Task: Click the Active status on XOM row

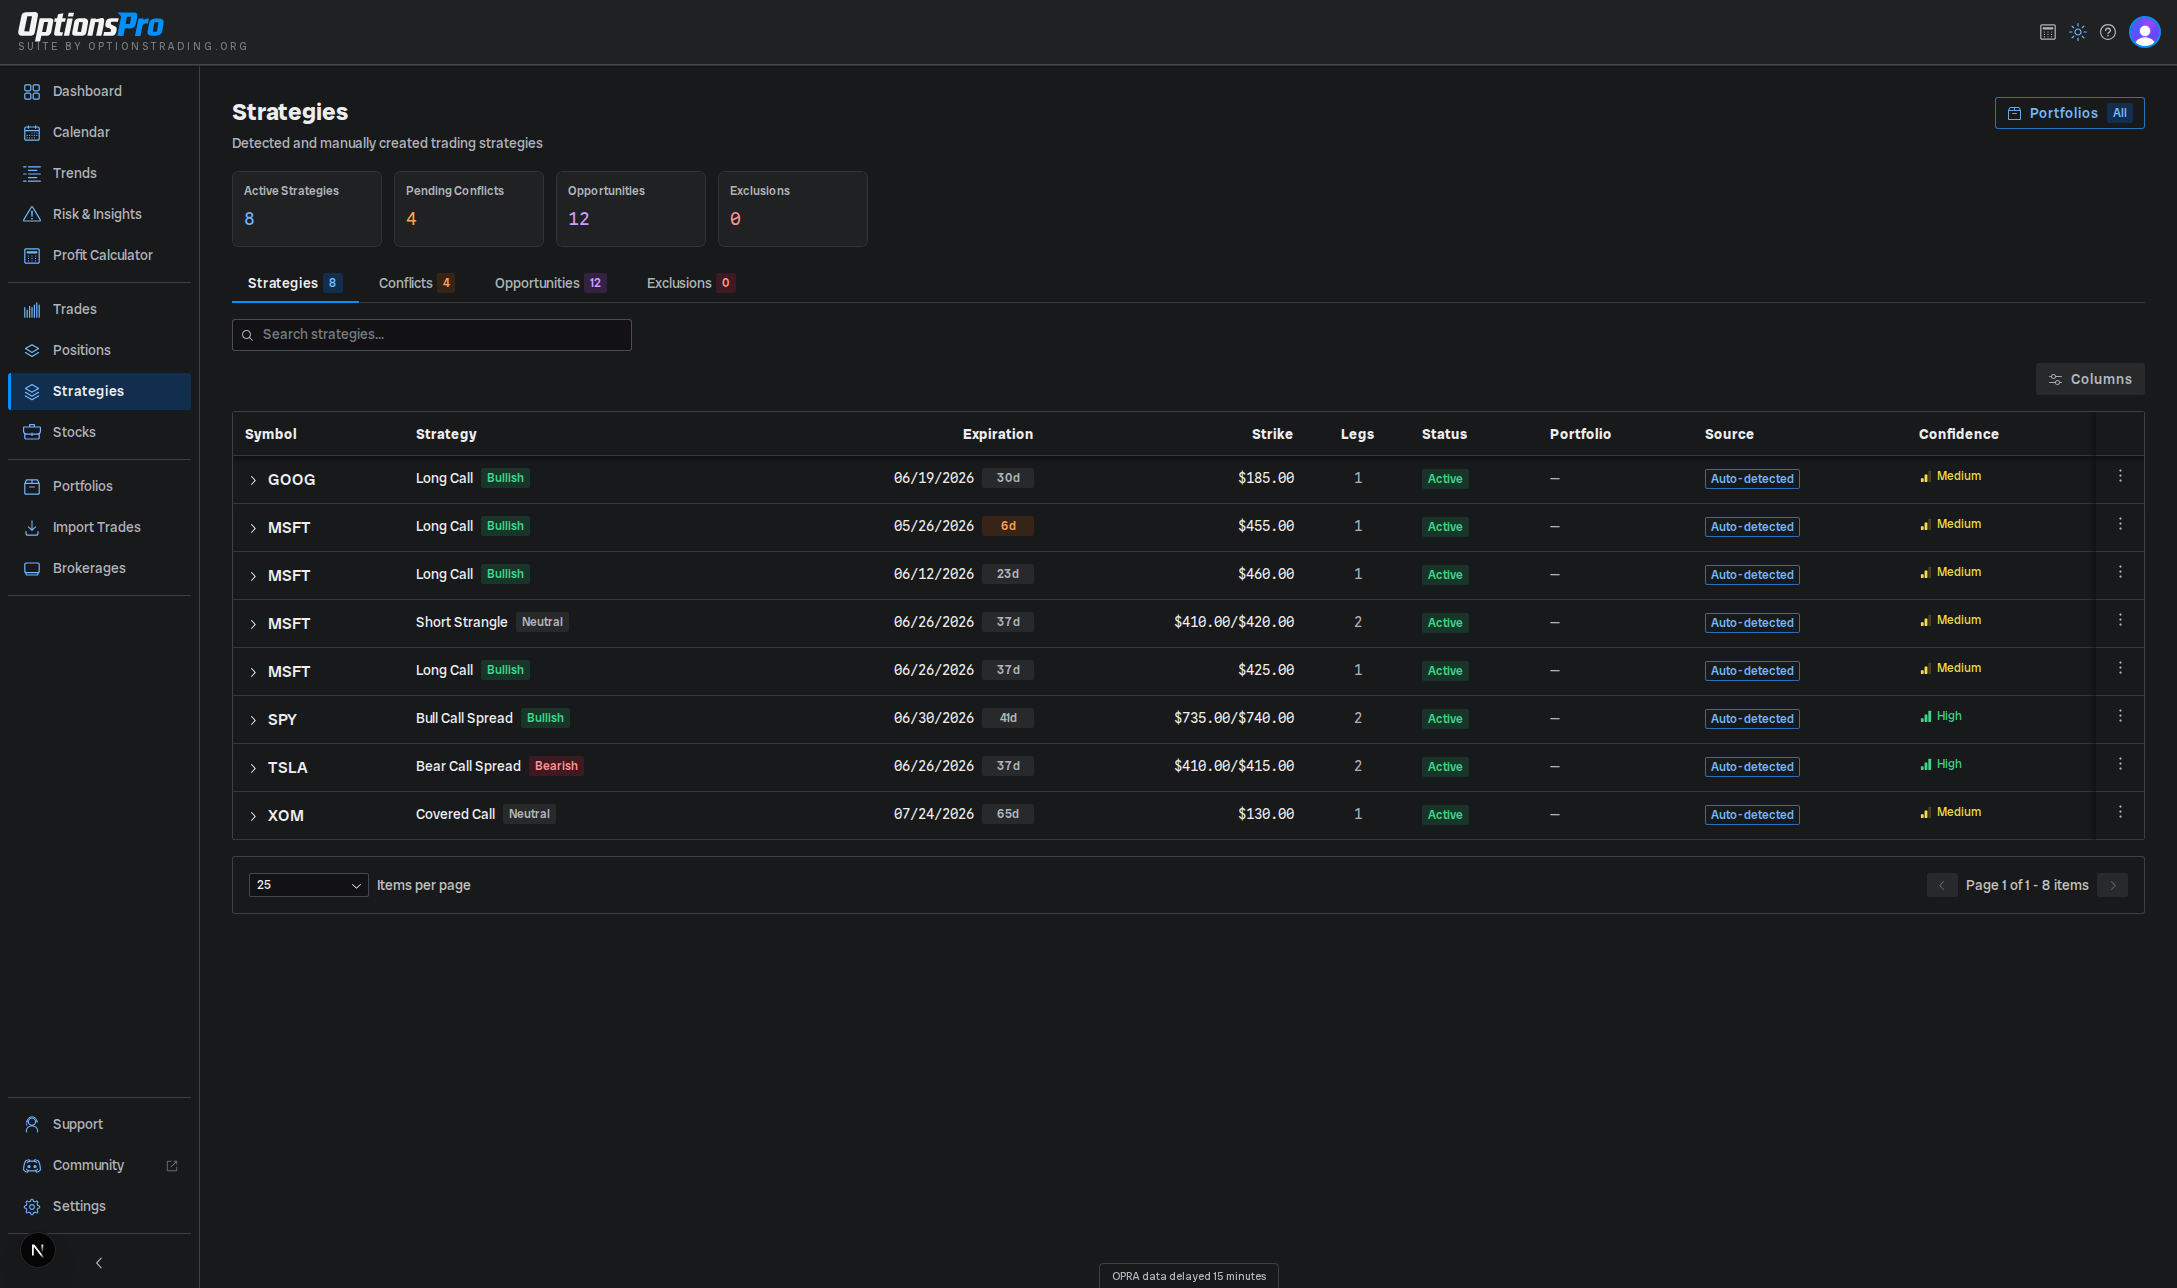Action: (x=1445, y=815)
